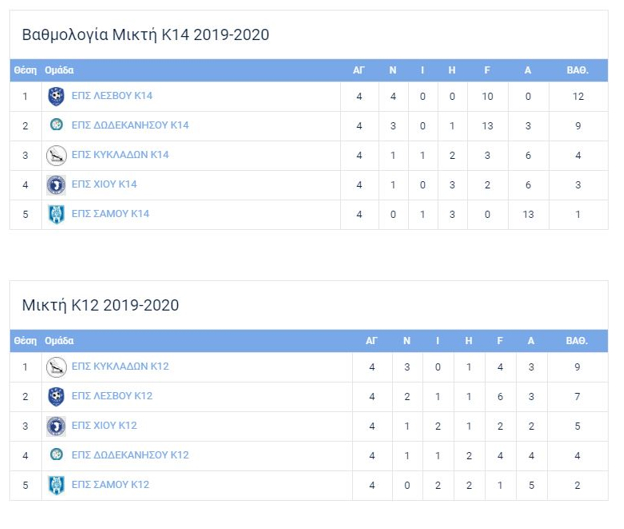Open the ΕΠΣ ΛΕΣΒΟΥ Κ14 team link
This screenshot has height=529, width=624.
[x=112, y=96]
